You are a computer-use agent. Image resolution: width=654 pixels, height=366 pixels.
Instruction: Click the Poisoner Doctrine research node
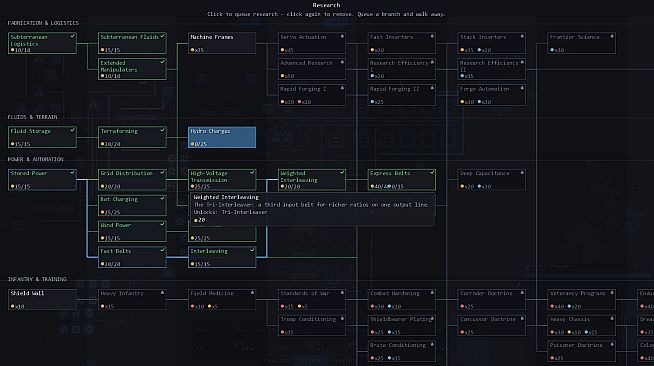tap(581, 351)
